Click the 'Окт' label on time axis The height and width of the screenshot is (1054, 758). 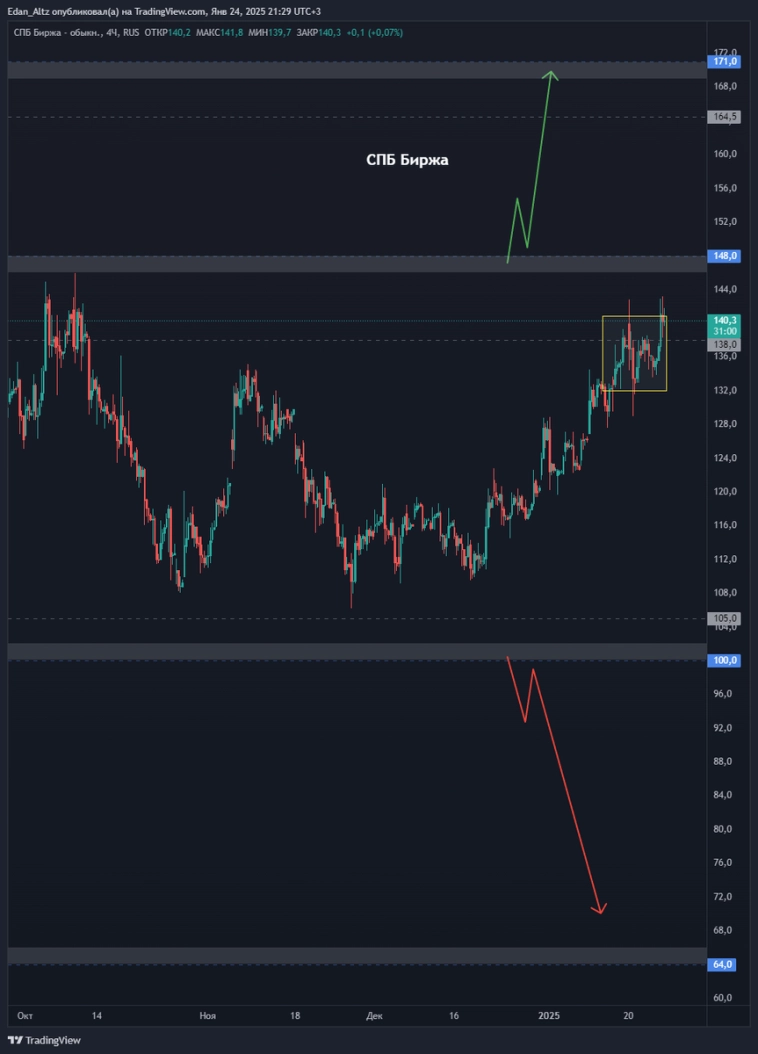click(x=25, y=1016)
